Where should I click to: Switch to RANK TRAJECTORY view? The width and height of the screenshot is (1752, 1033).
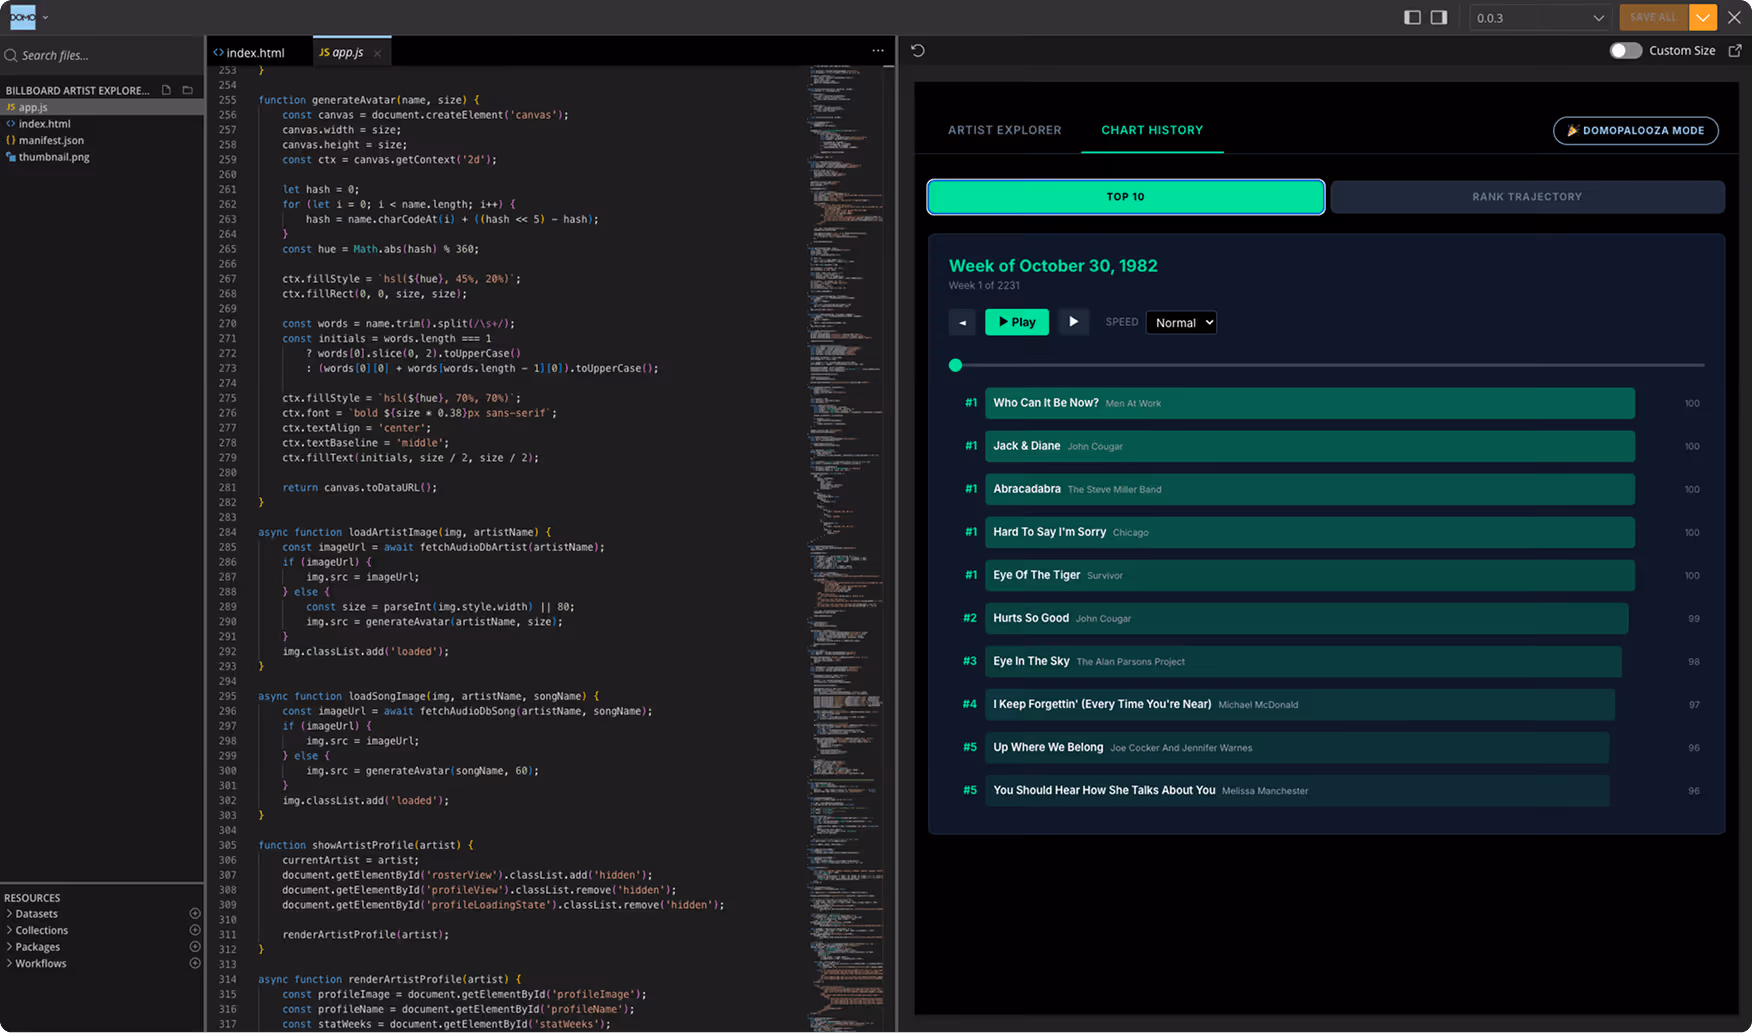pyautogui.click(x=1527, y=197)
